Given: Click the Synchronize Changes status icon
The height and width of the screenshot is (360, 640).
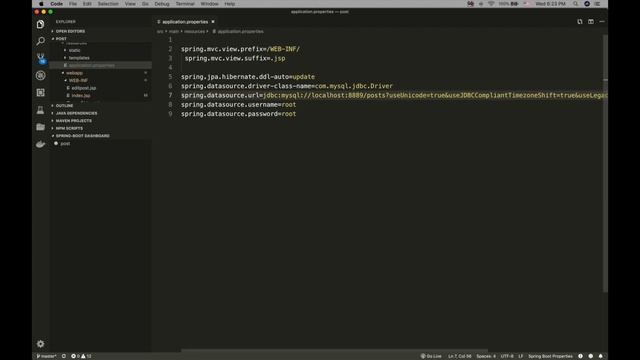Looking at the screenshot, I should pos(64,356).
